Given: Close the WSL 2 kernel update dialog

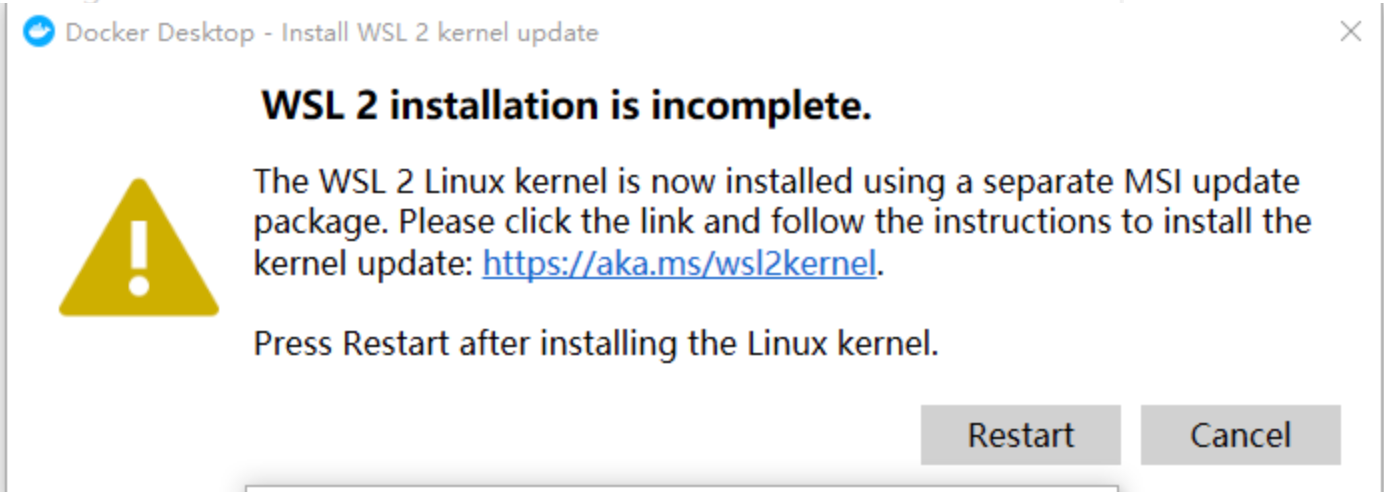Looking at the screenshot, I should [x=1351, y=32].
